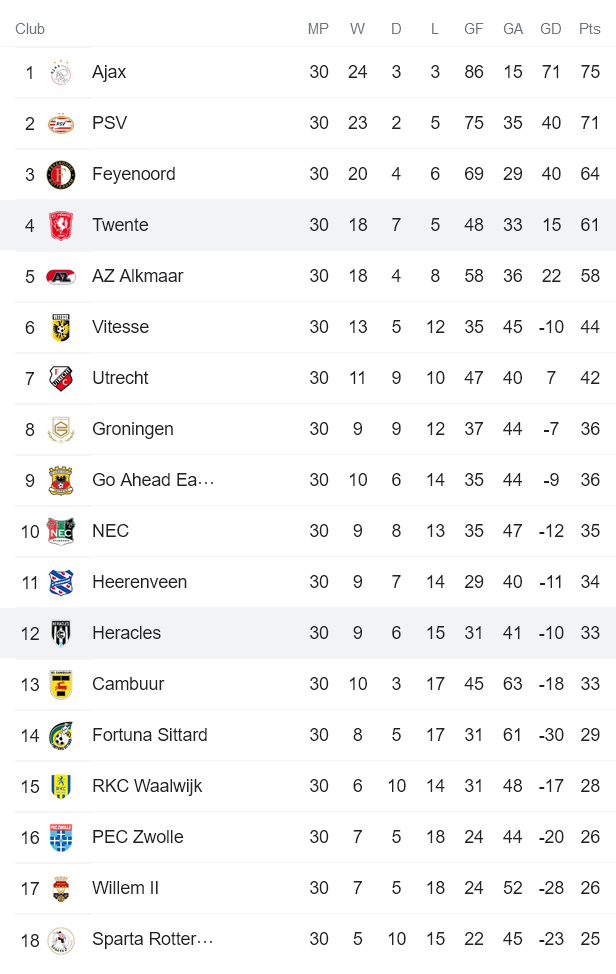Open the Groningen team name link
The image size is (616, 974).
coord(132,429)
